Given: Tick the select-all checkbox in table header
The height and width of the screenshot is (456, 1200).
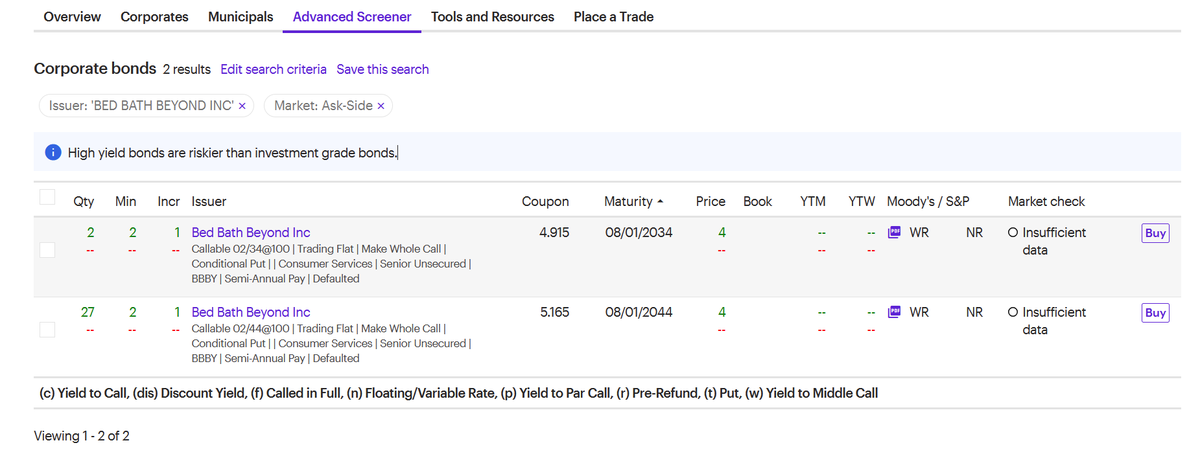Looking at the screenshot, I should tap(47, 196).
